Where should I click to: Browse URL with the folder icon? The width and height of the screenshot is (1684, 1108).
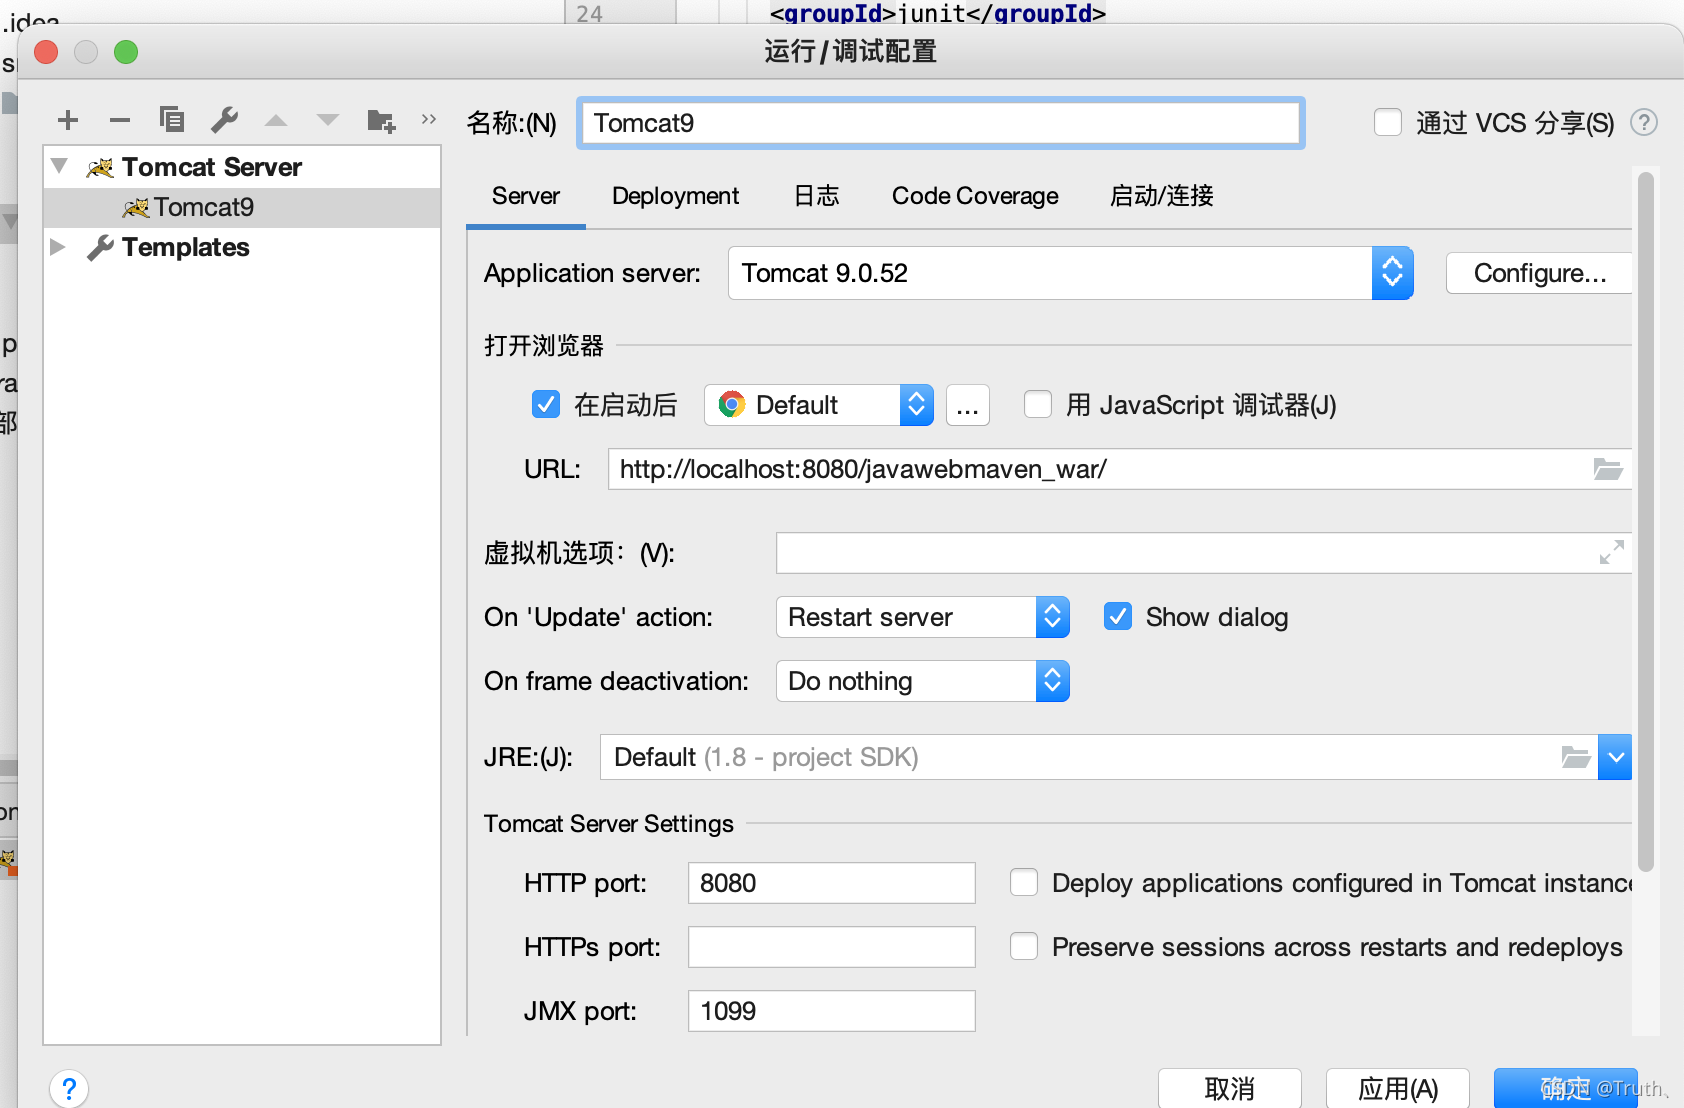coord(1608,469)
